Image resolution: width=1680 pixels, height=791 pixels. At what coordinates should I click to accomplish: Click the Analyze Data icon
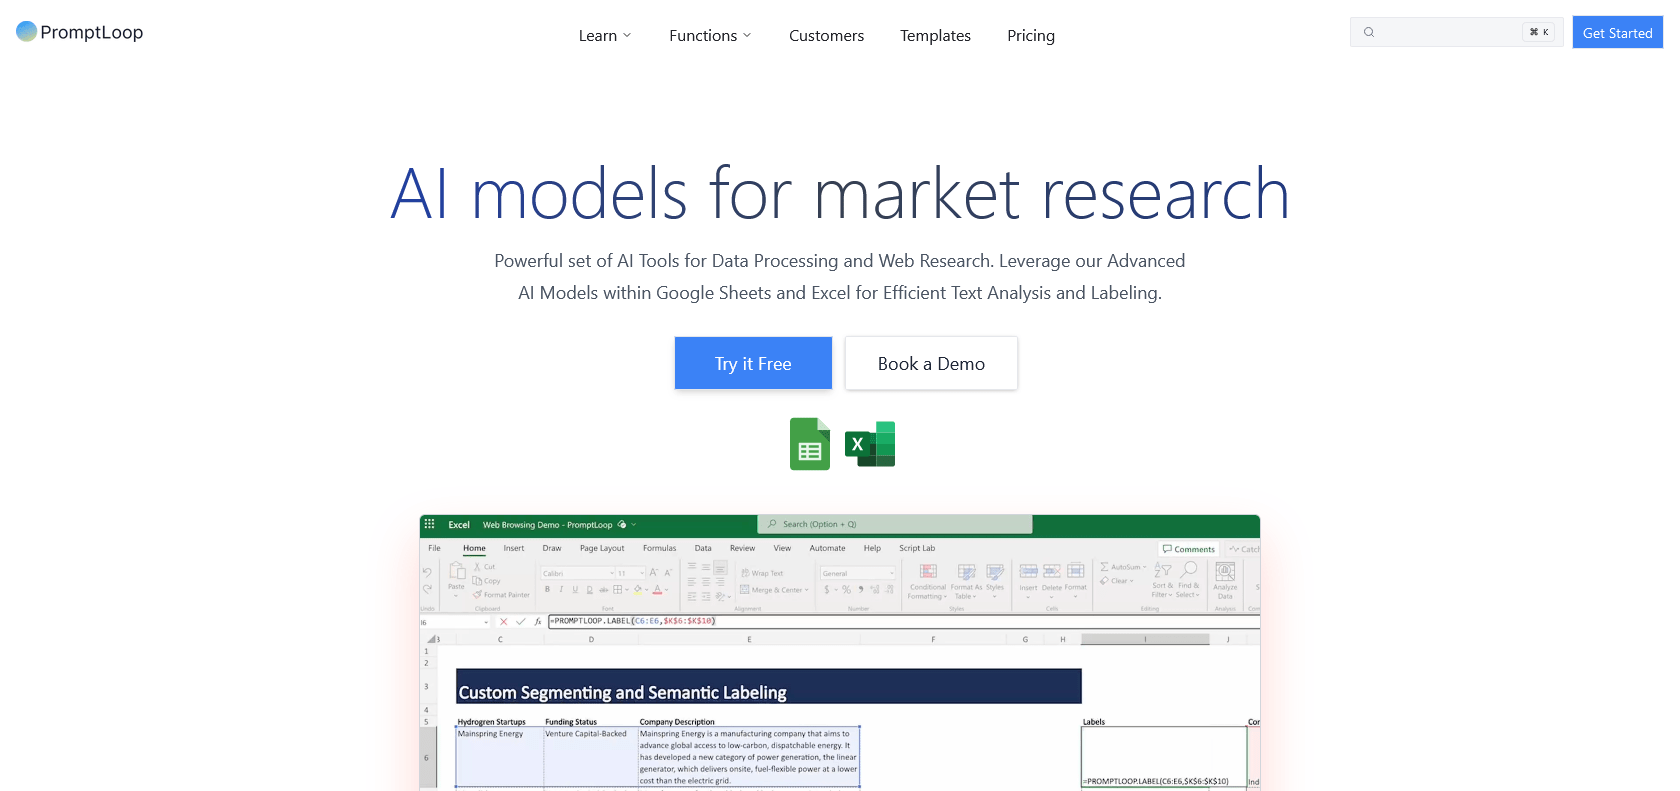pyautogui.click(x=1225, y=571)
